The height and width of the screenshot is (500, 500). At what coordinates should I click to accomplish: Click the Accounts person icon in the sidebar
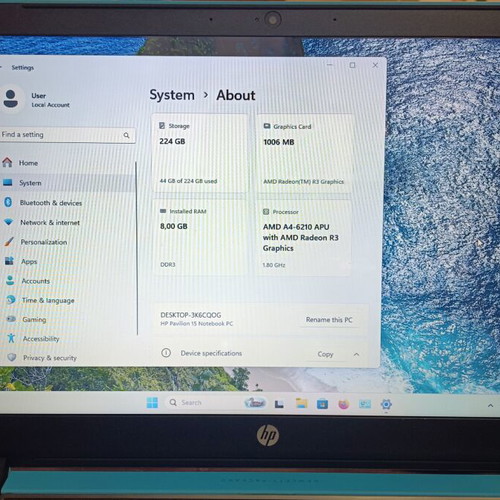10,281
